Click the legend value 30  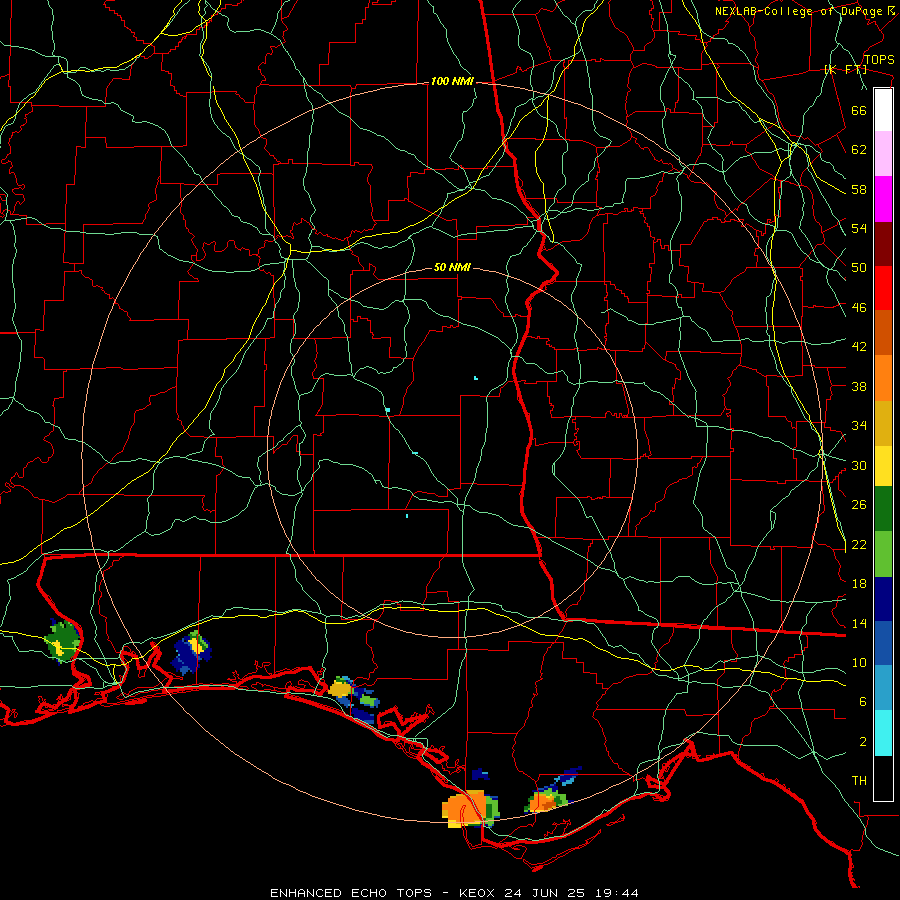pos(859,465)
